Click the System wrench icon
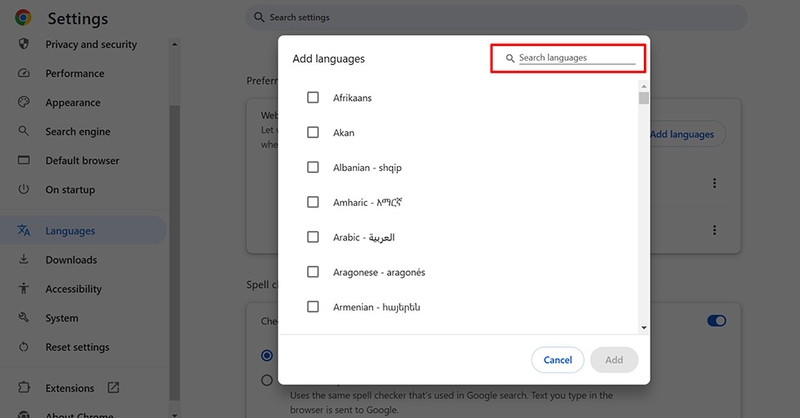This screenshot has height=418, width=800. pos(23,317)
